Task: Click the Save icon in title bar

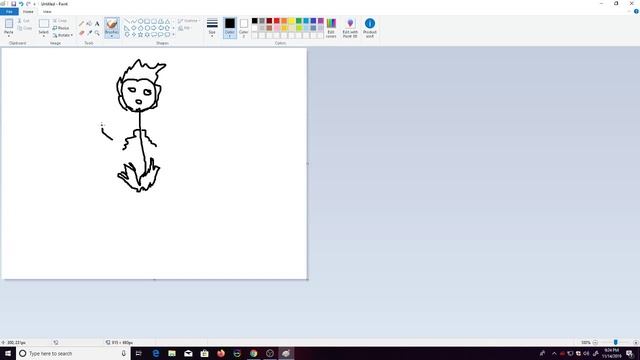Action: click(13, 4)
